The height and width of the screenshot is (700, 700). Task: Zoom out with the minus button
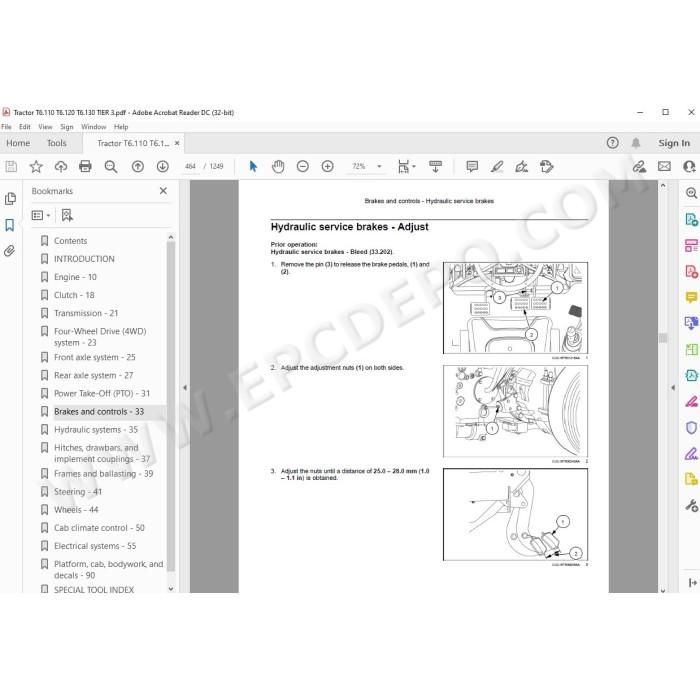click(x=303, y=167)
